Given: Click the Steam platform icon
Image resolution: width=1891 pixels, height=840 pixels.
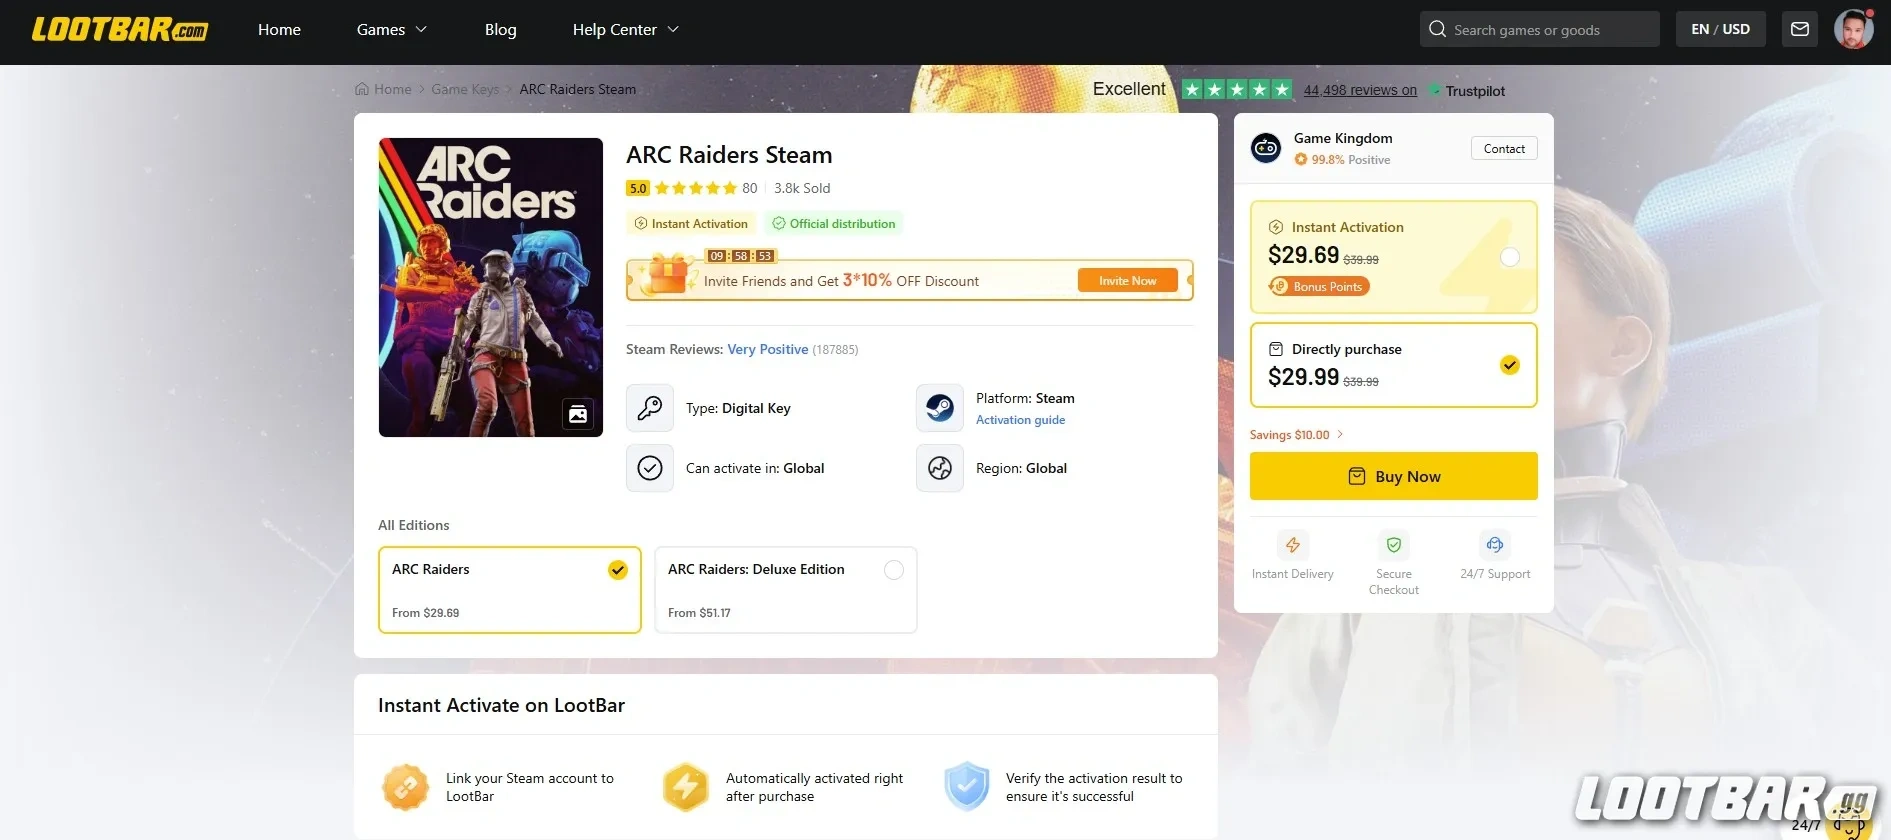Looking at the screenshot, I should point(940,408).
